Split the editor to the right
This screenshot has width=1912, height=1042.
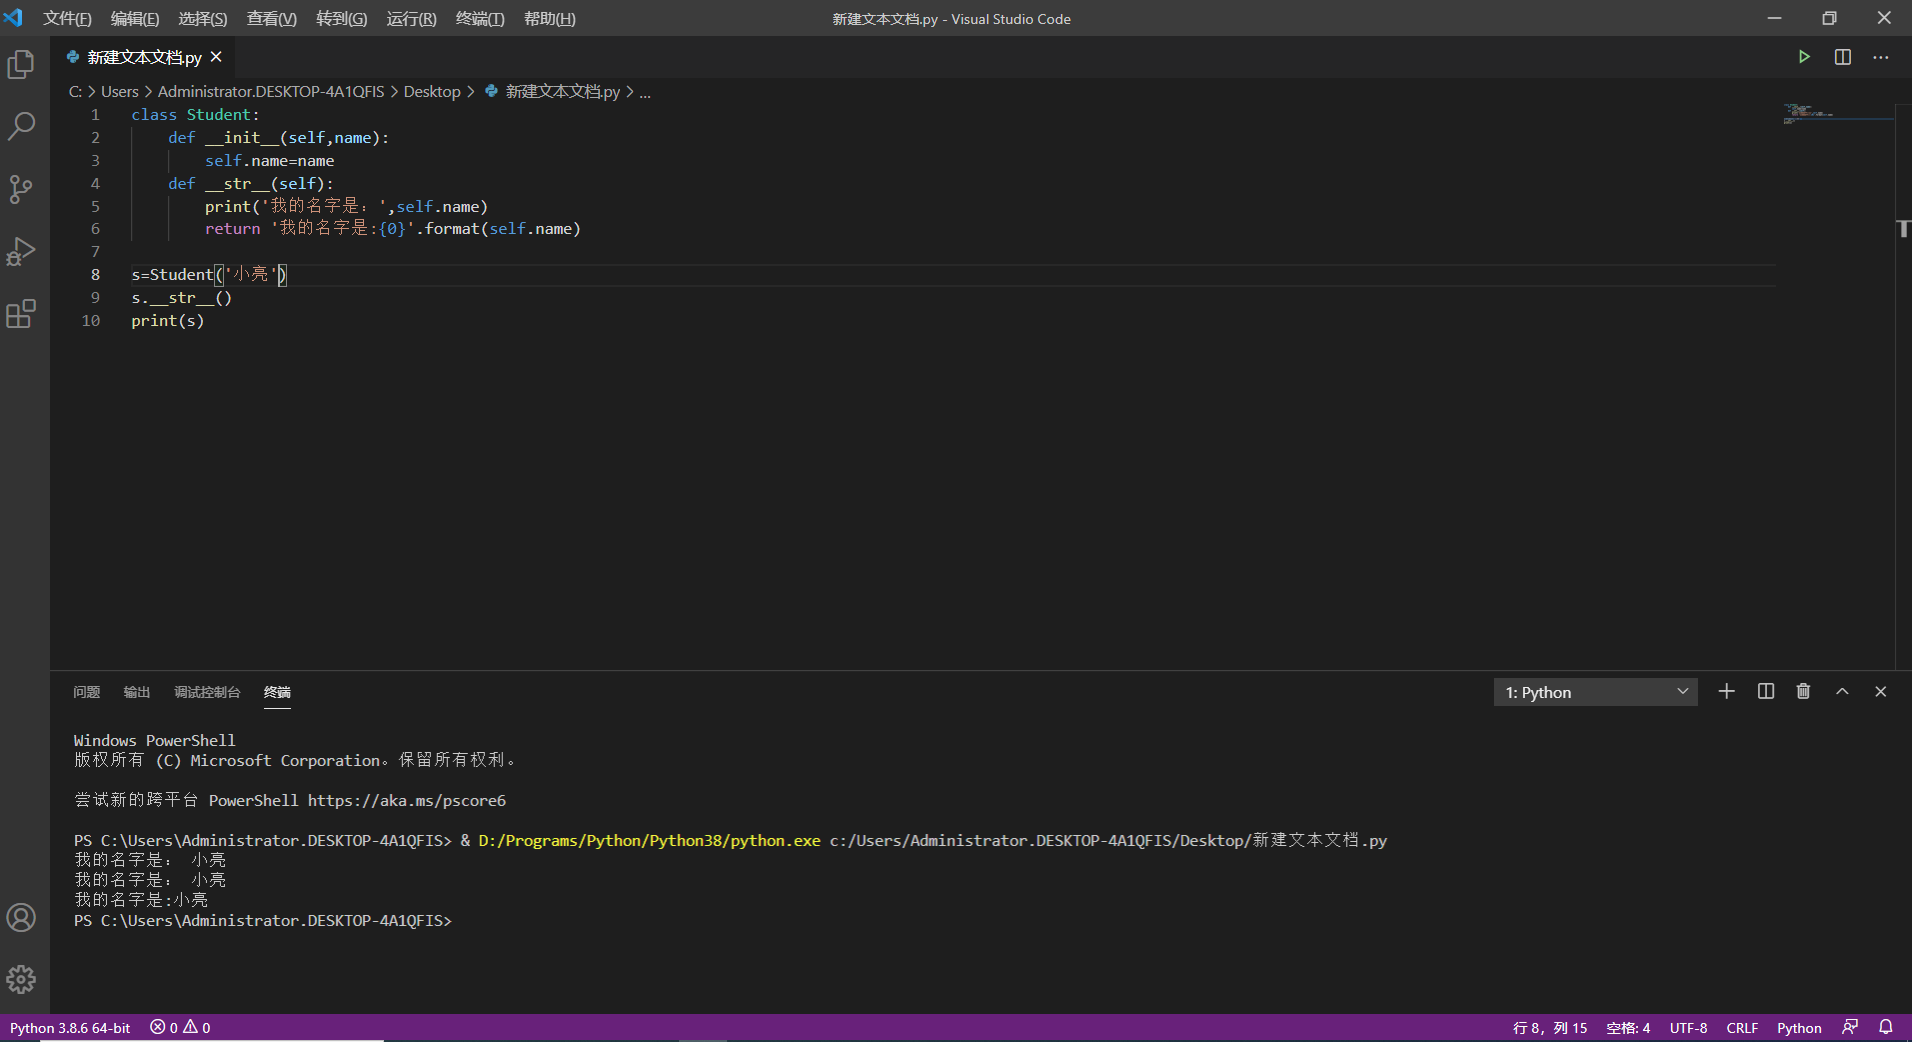pyautogui.click(x=1843, y=57)
